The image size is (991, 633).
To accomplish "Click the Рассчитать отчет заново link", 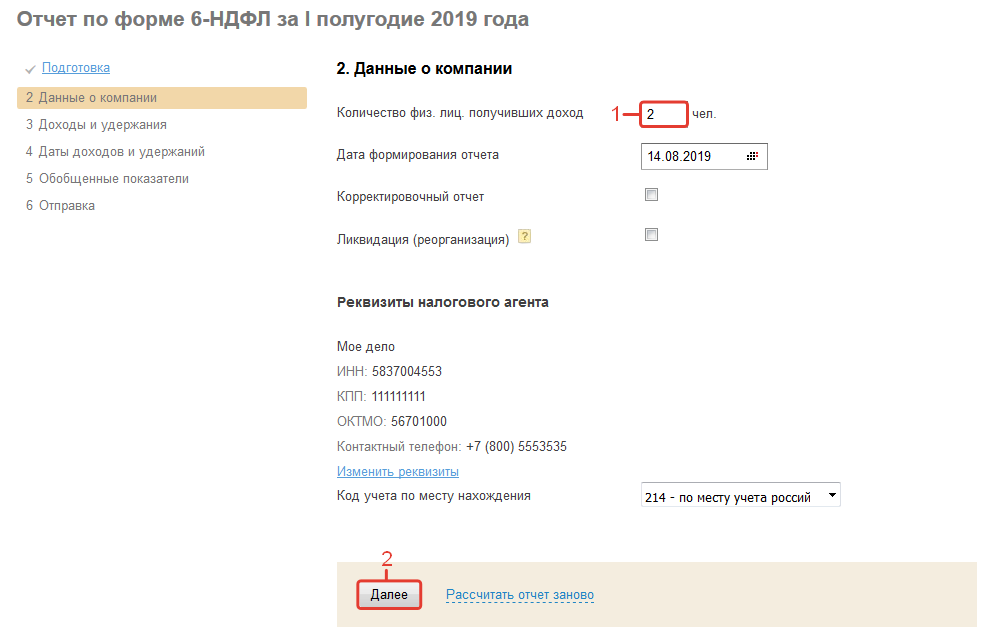I will tap(520, 594).
